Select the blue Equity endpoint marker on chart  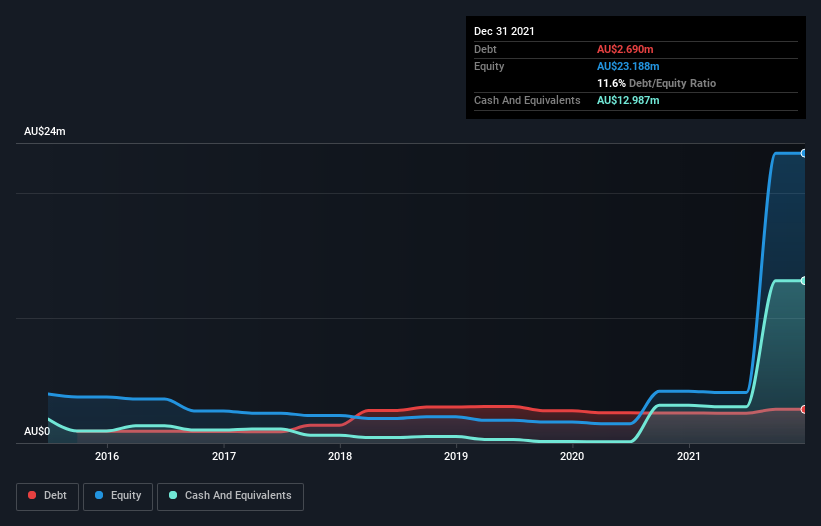point(804,153)
